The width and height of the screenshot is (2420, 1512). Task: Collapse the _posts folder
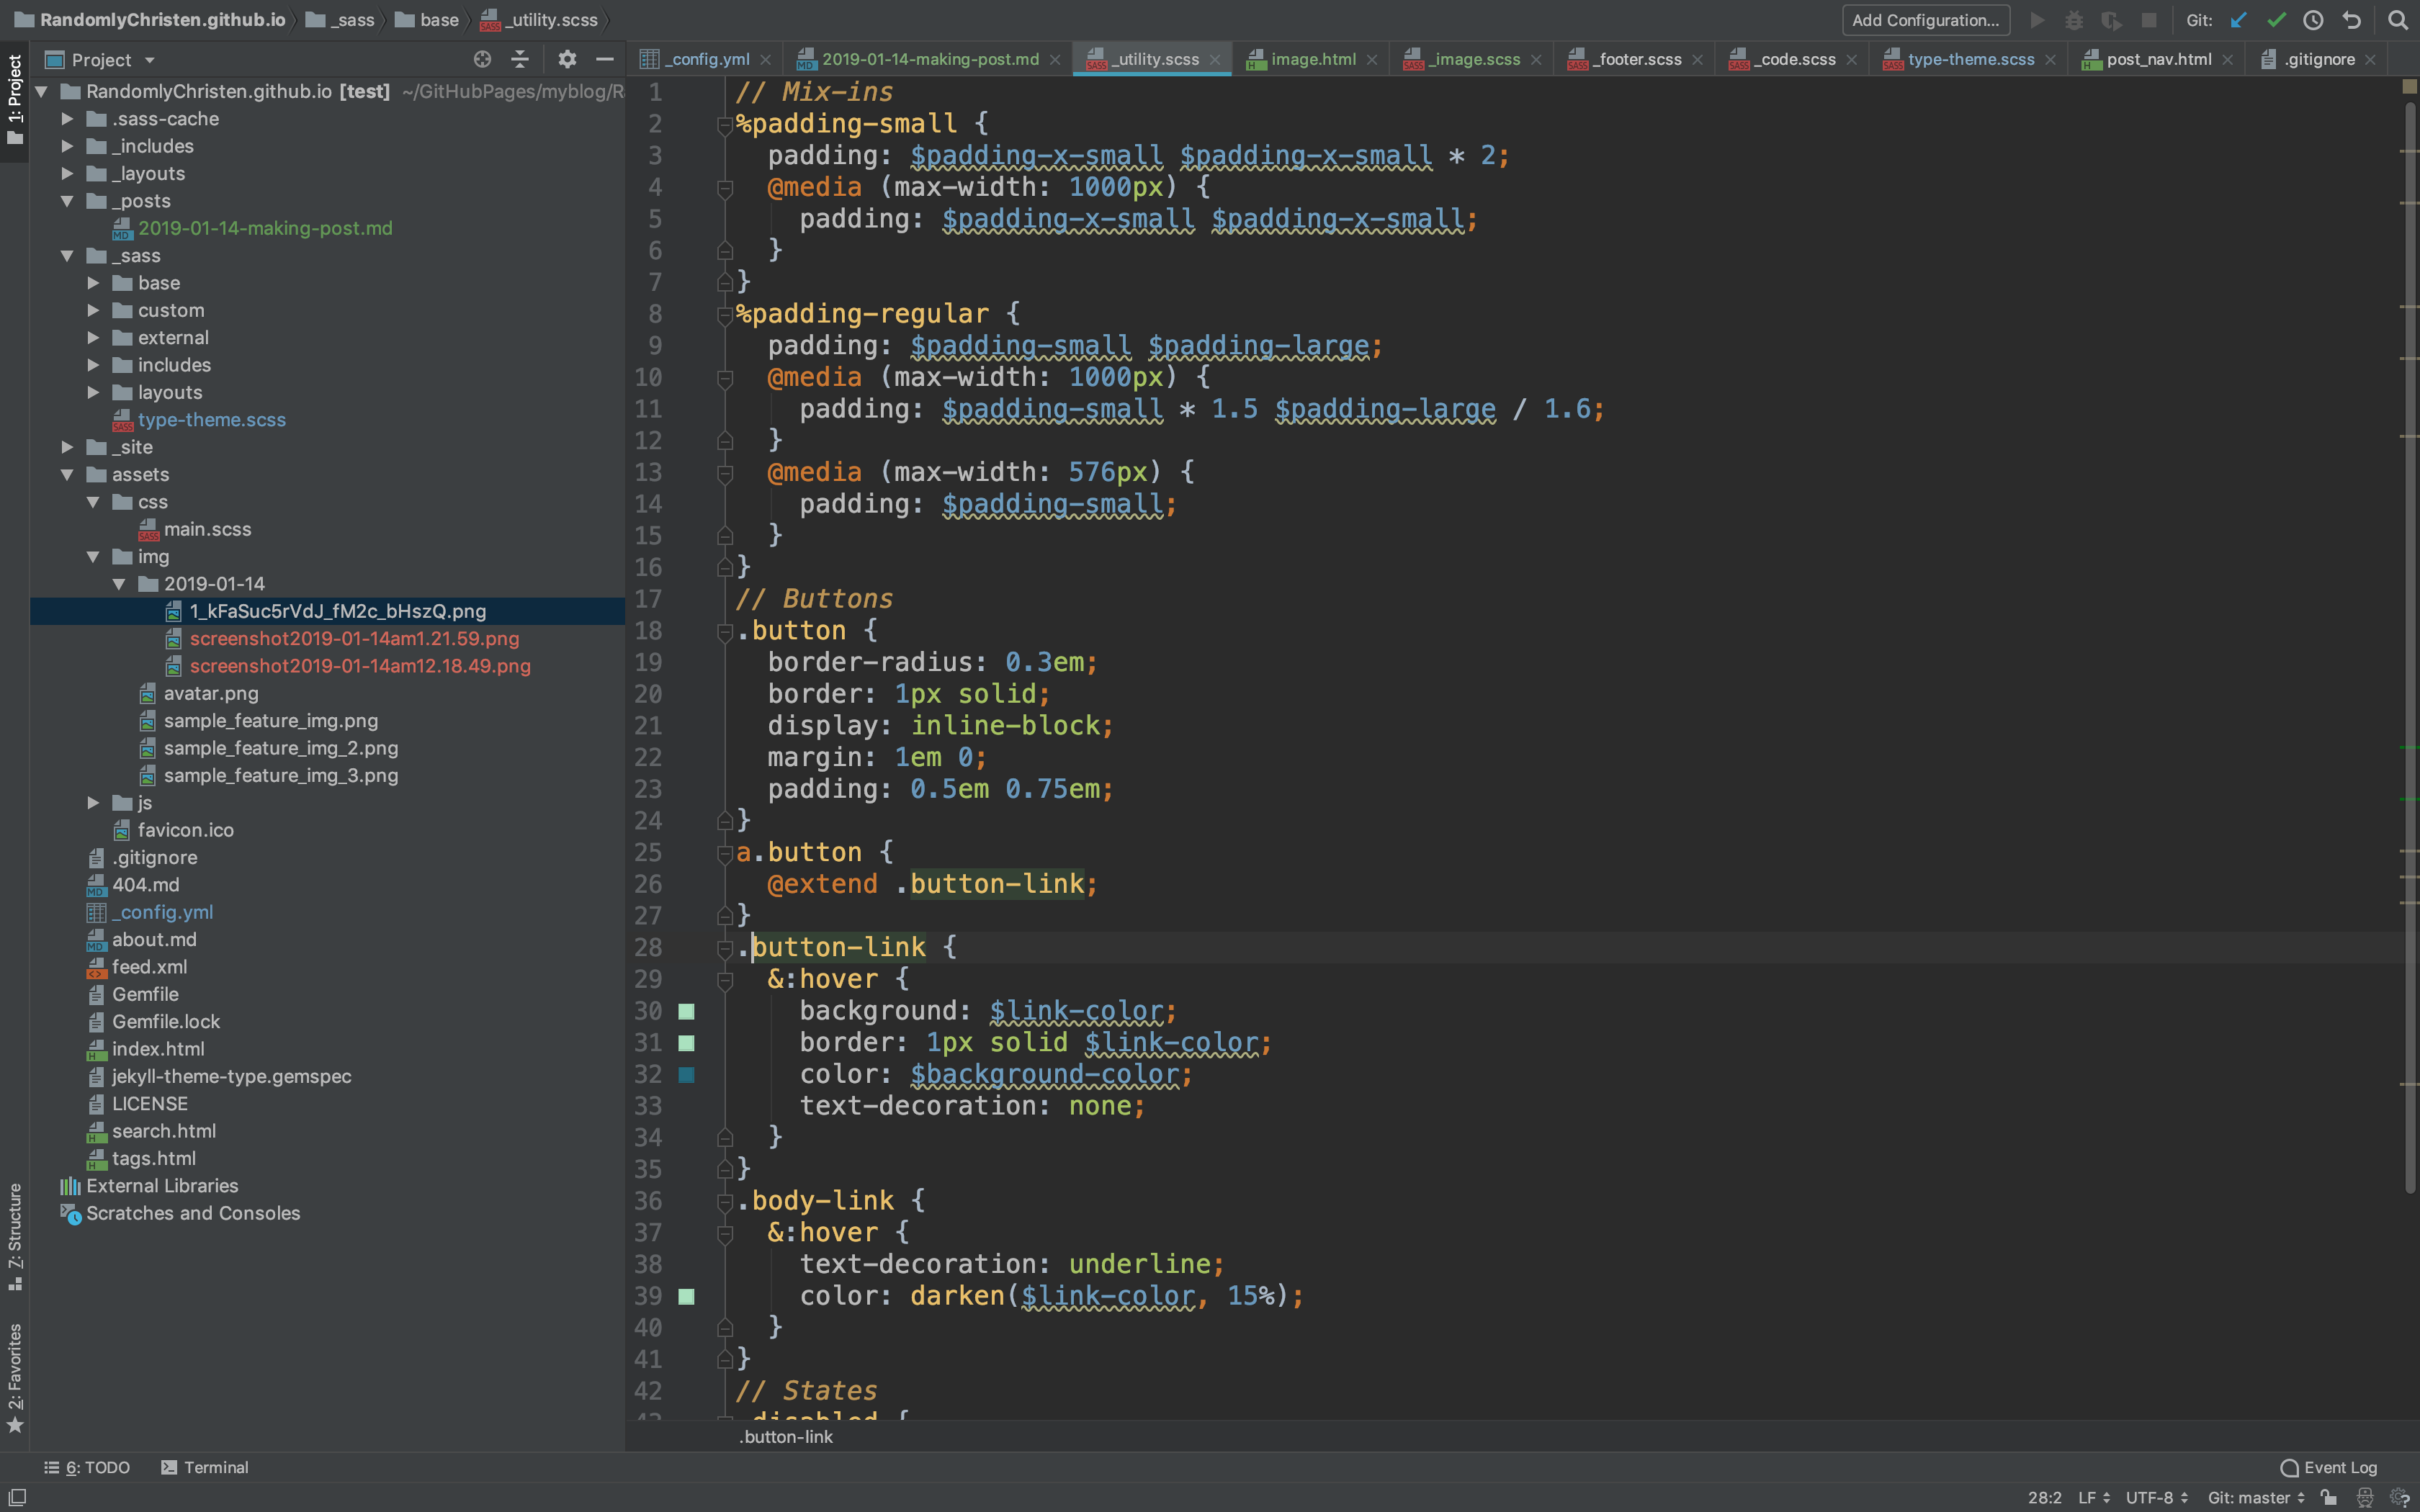tap(67, 201)
